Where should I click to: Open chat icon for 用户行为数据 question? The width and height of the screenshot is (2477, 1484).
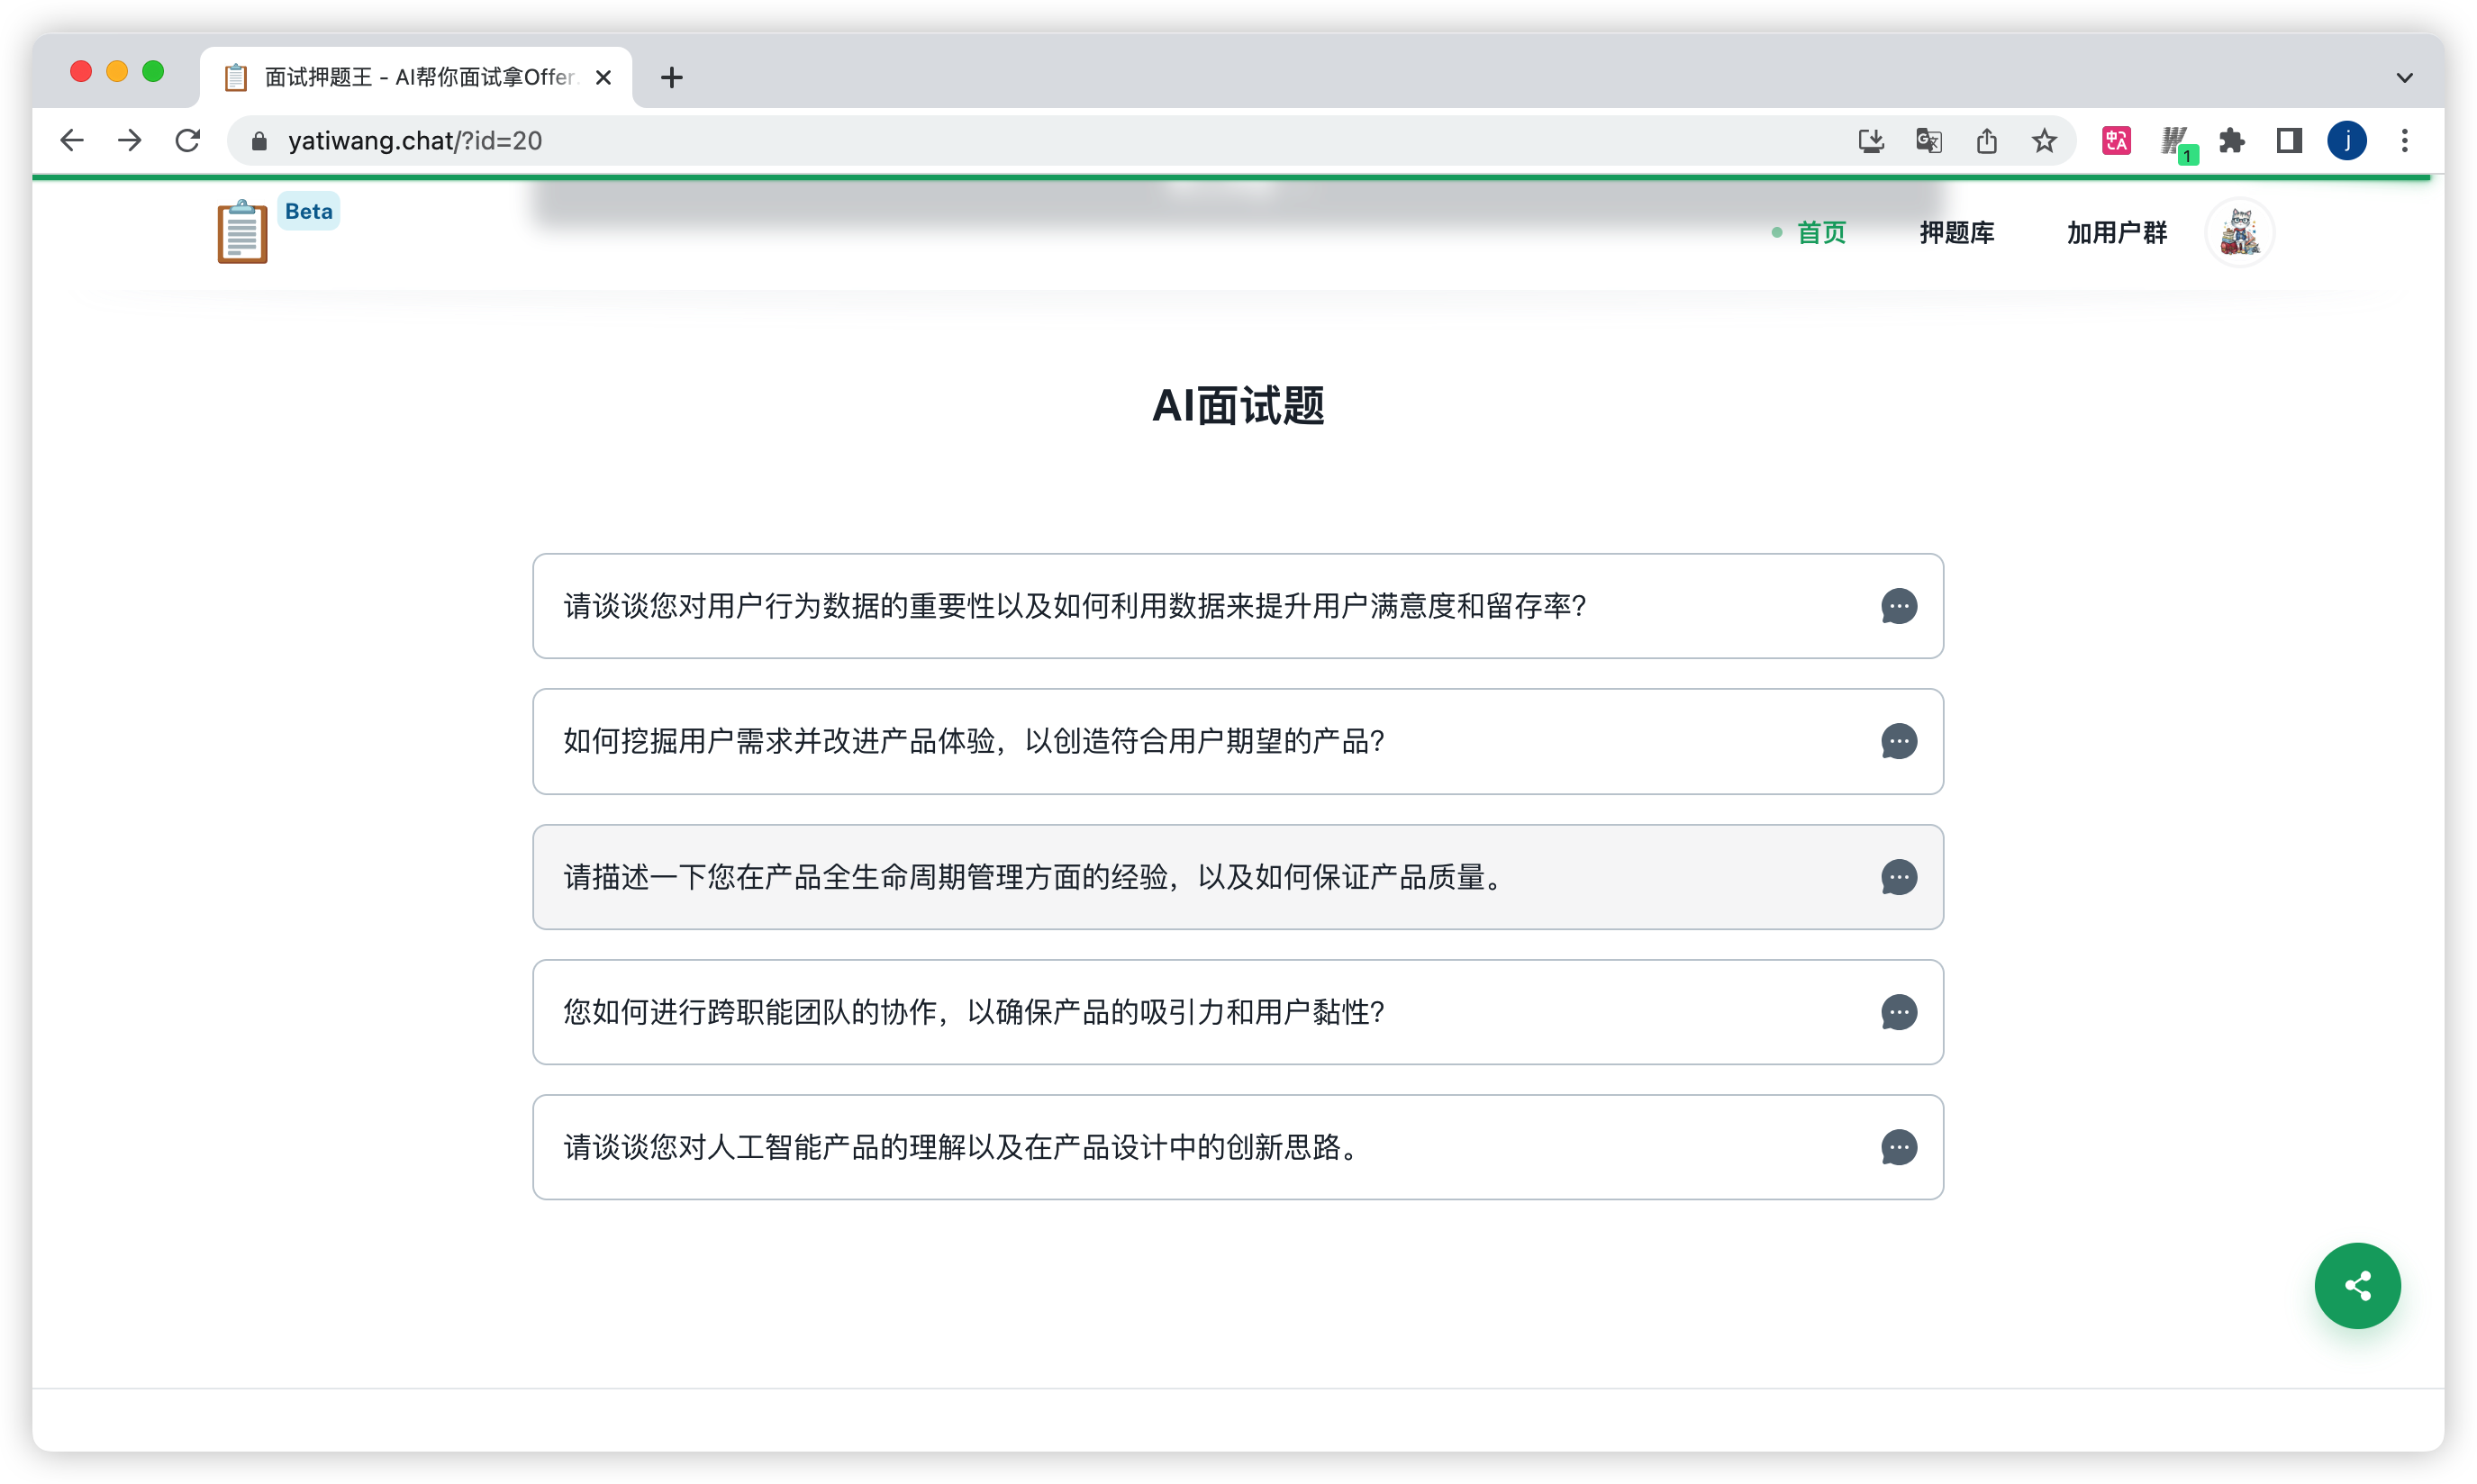1898,606
